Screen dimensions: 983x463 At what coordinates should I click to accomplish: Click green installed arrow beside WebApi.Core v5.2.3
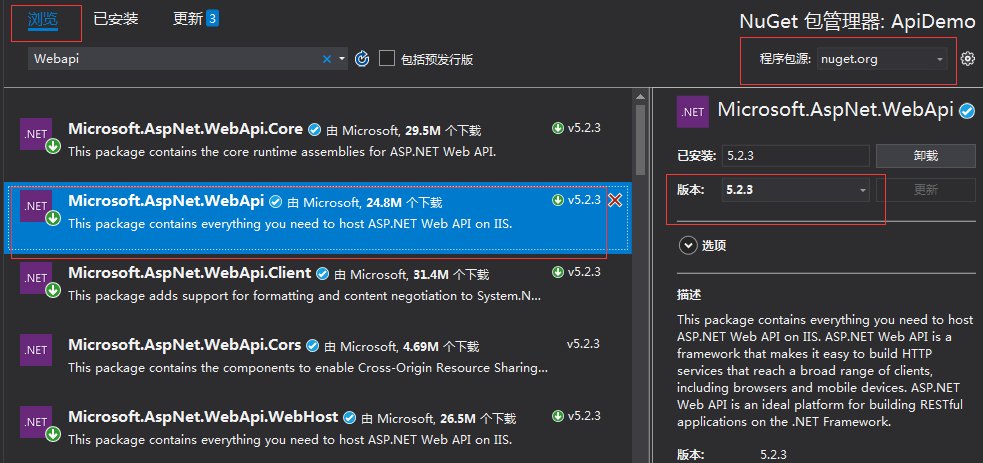tap(558, 128)
